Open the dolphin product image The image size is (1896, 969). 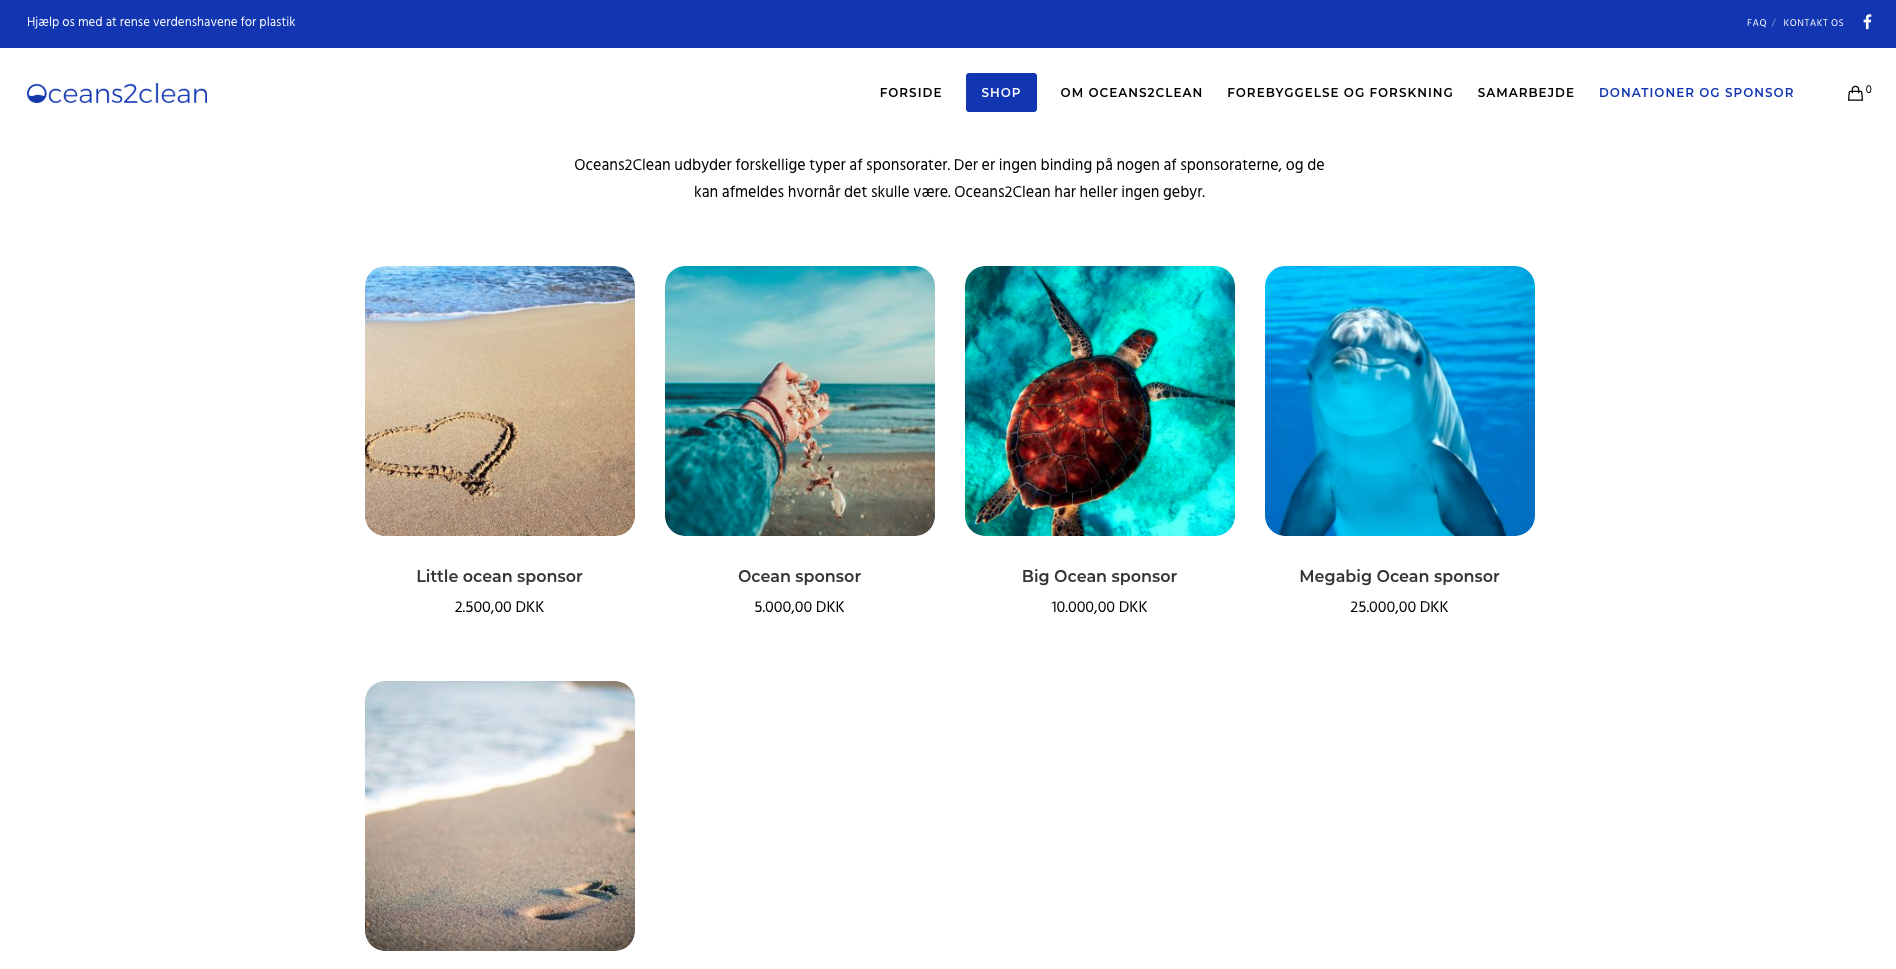[1400, 401]
